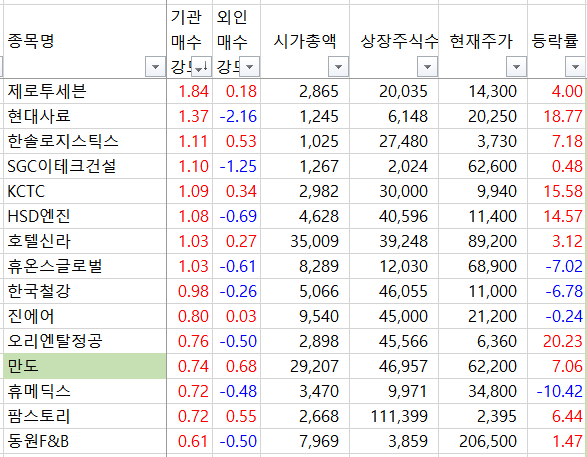Click the KCTC stock name cell
The width and height of the screenshot is (587, 457).
(85, 191)
